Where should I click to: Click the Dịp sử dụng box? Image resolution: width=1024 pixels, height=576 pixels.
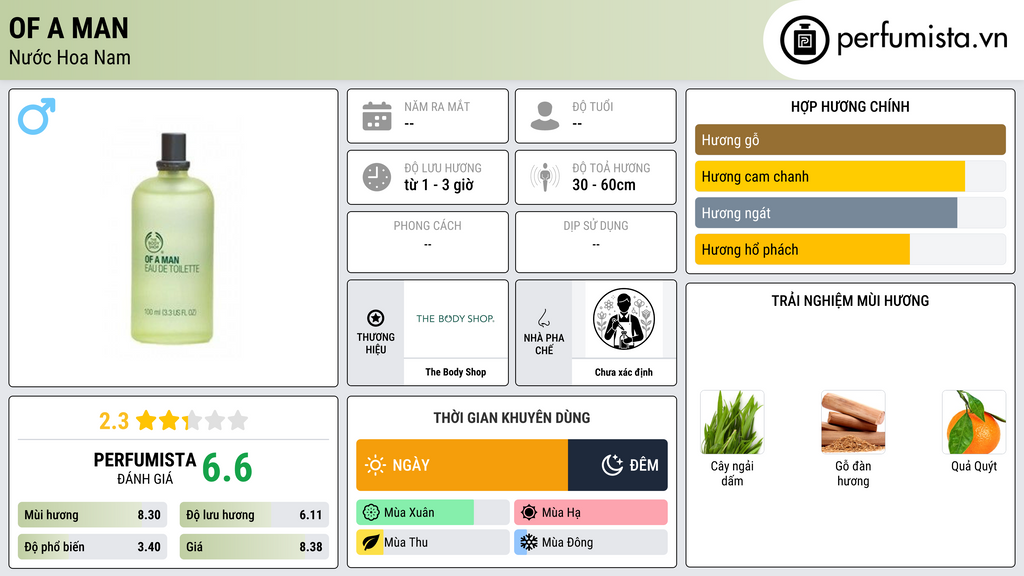tap(596, 242)
